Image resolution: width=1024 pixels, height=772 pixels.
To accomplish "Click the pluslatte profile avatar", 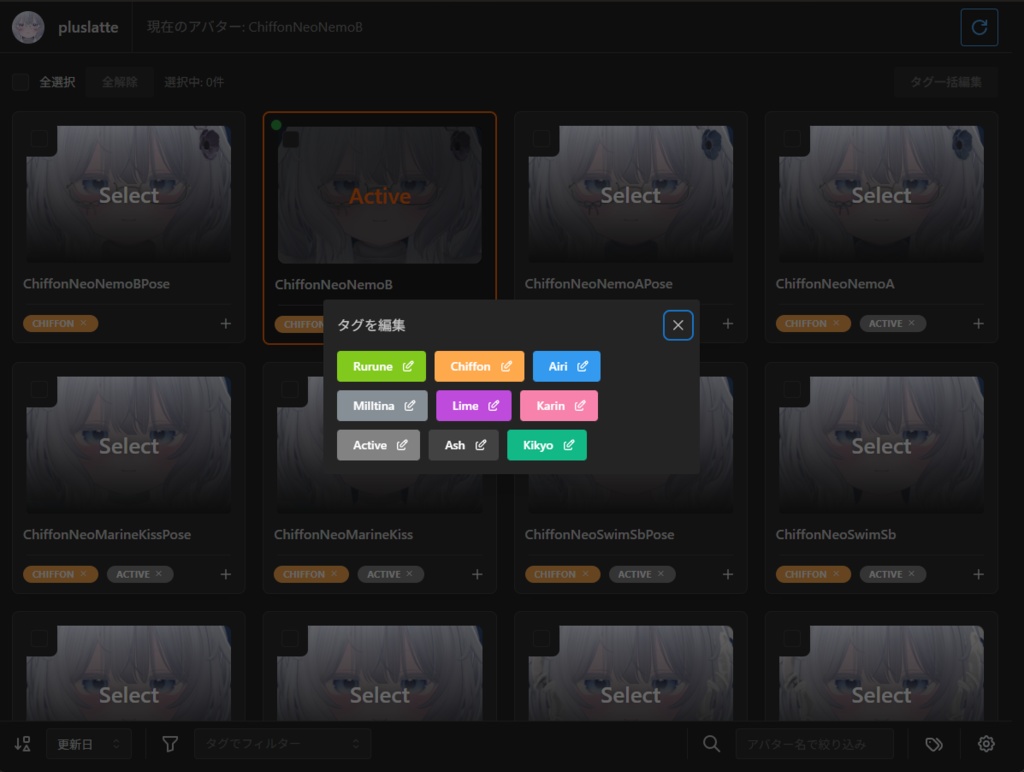I will coord(29,27).
